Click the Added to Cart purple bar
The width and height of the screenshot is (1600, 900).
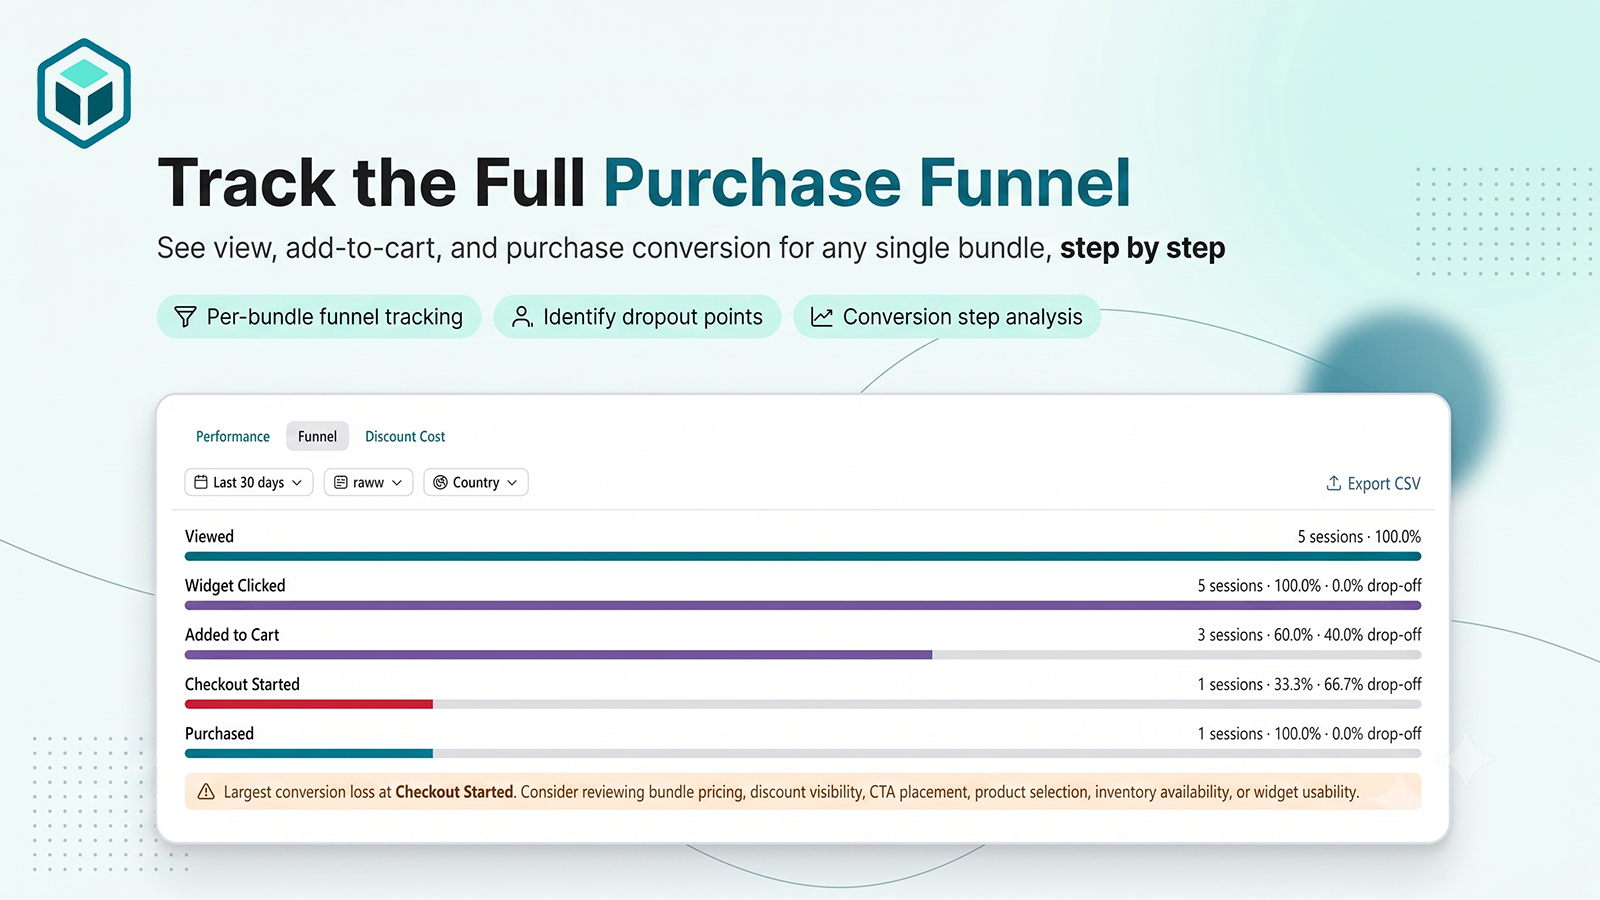click(x=558, y=655)
